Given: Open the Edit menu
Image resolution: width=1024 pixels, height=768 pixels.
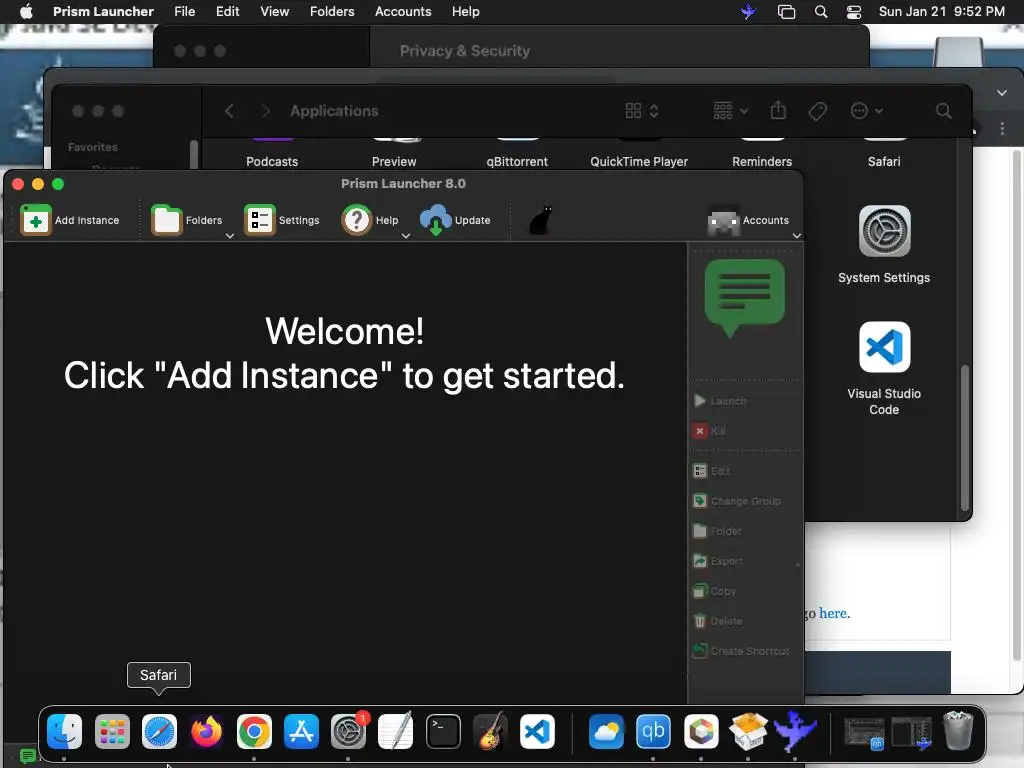Looking at the screenshot, I should 227,11.
